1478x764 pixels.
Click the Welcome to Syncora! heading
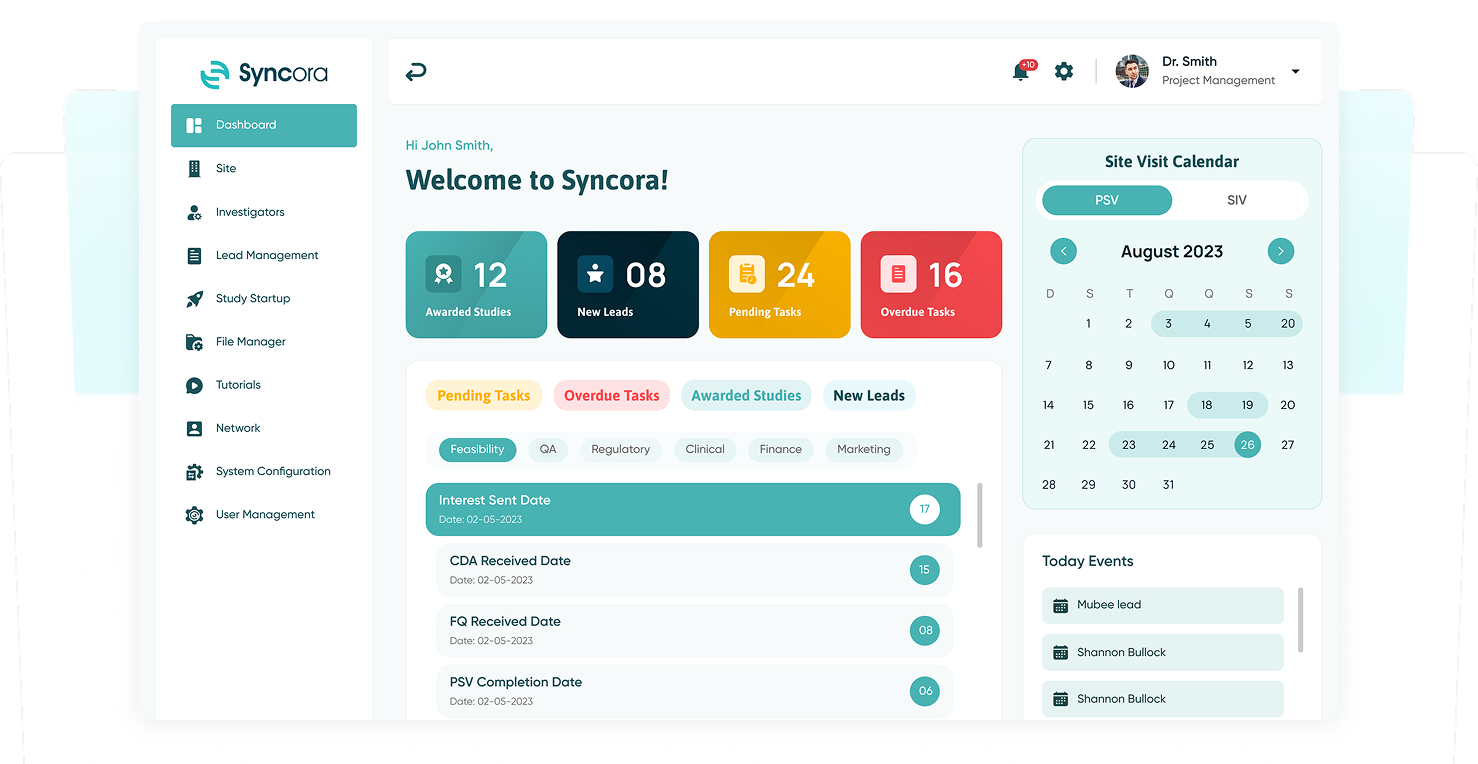pyautogui.click(x=537, y=181)
